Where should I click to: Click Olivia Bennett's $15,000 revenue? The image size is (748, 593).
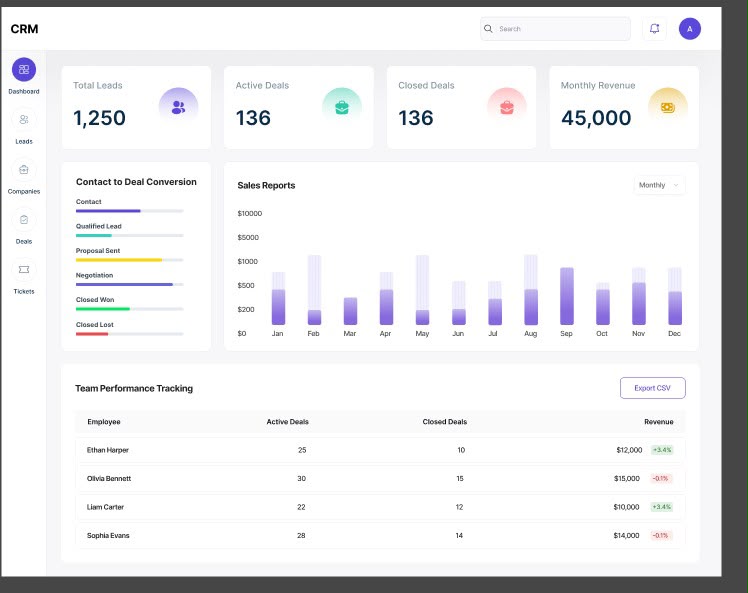click(x=627, y=479)
